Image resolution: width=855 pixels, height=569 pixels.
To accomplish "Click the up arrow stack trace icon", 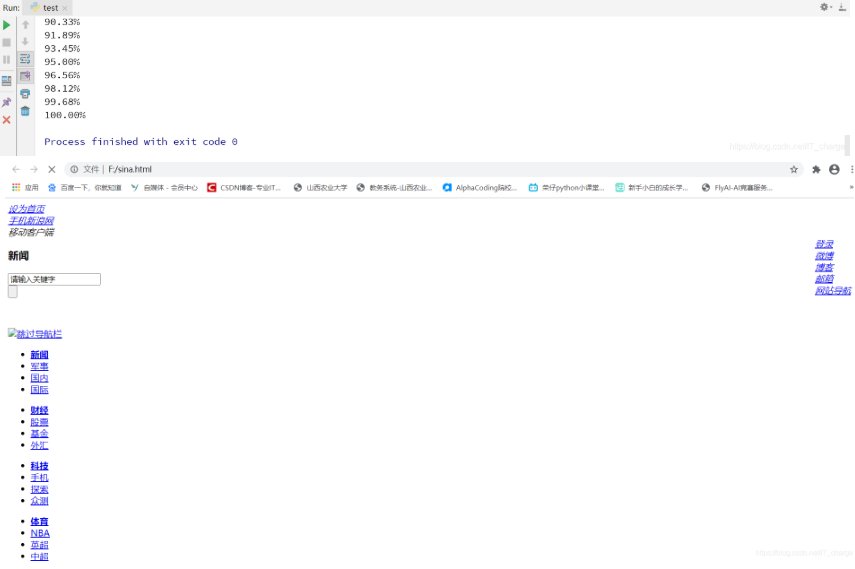I will 25,25.
